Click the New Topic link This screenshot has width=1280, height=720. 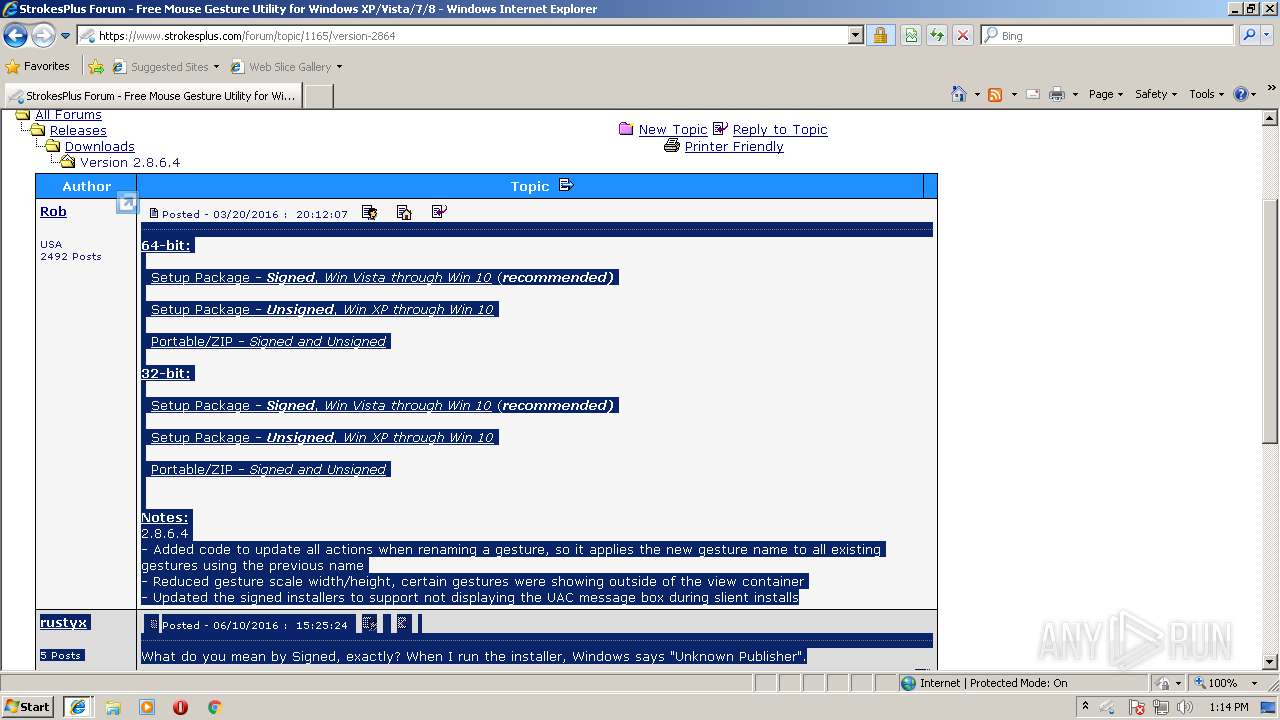[673, 130]
